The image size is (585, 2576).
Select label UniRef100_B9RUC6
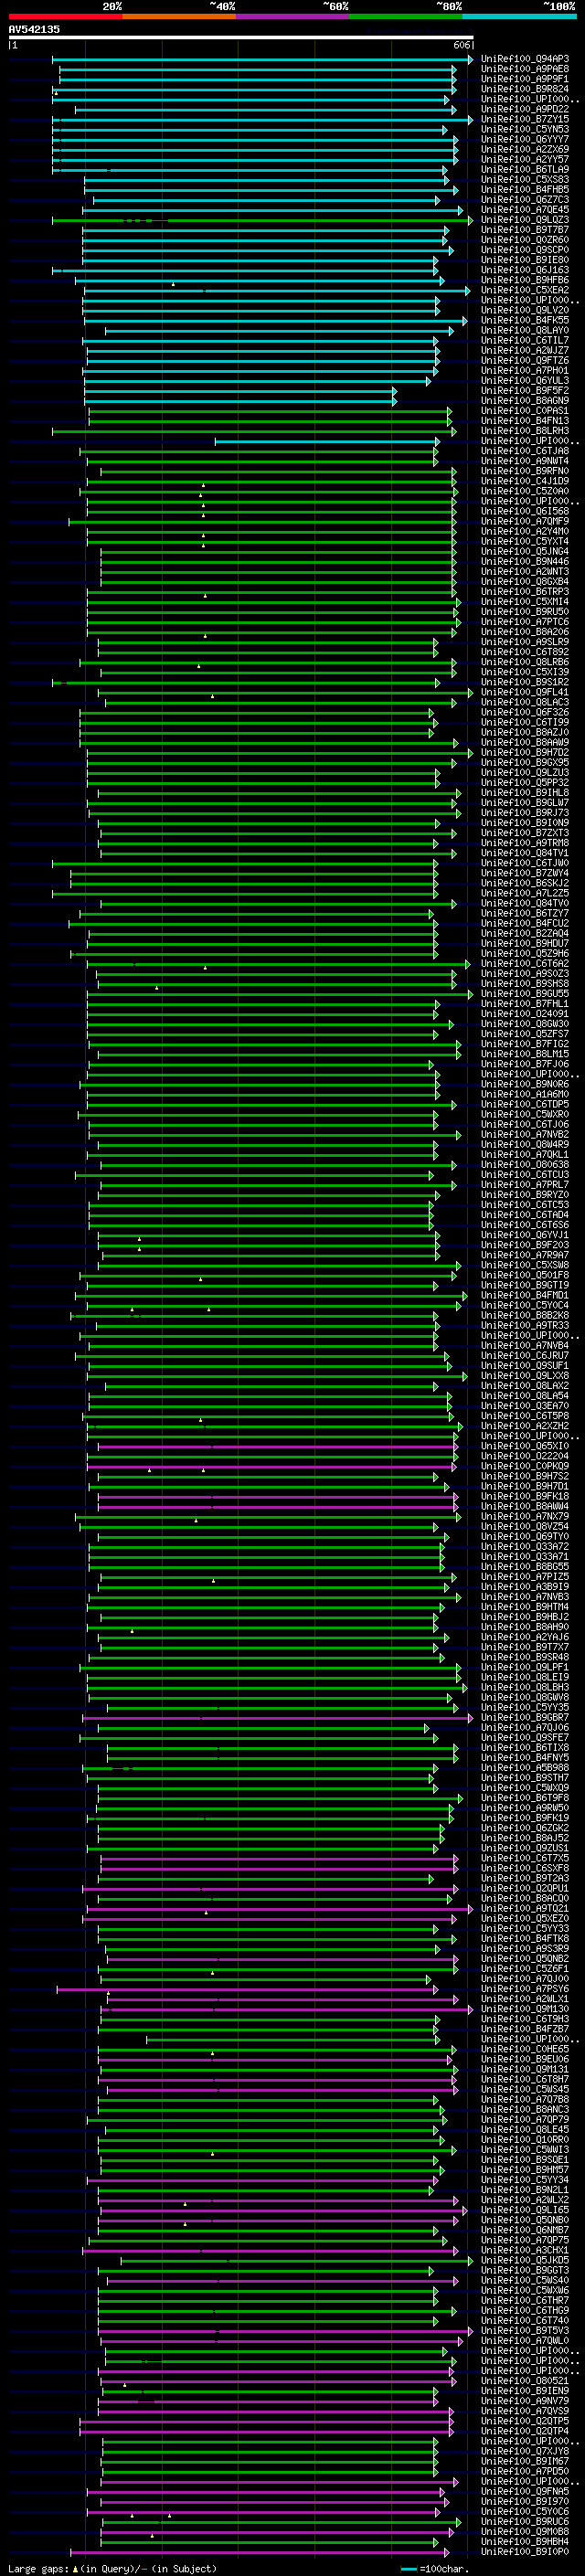coord(525,2522)
